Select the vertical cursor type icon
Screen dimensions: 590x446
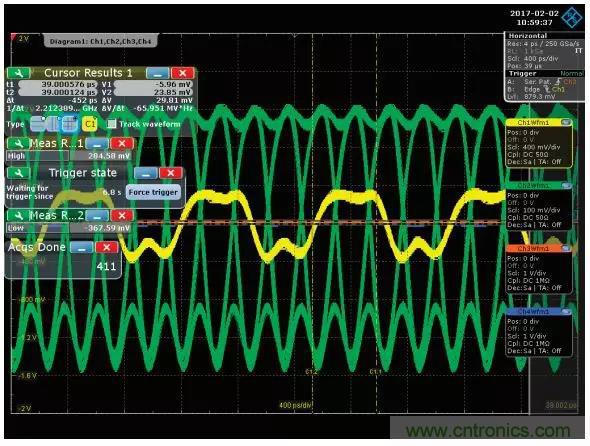pyautogui.click(x=53, y=124)
